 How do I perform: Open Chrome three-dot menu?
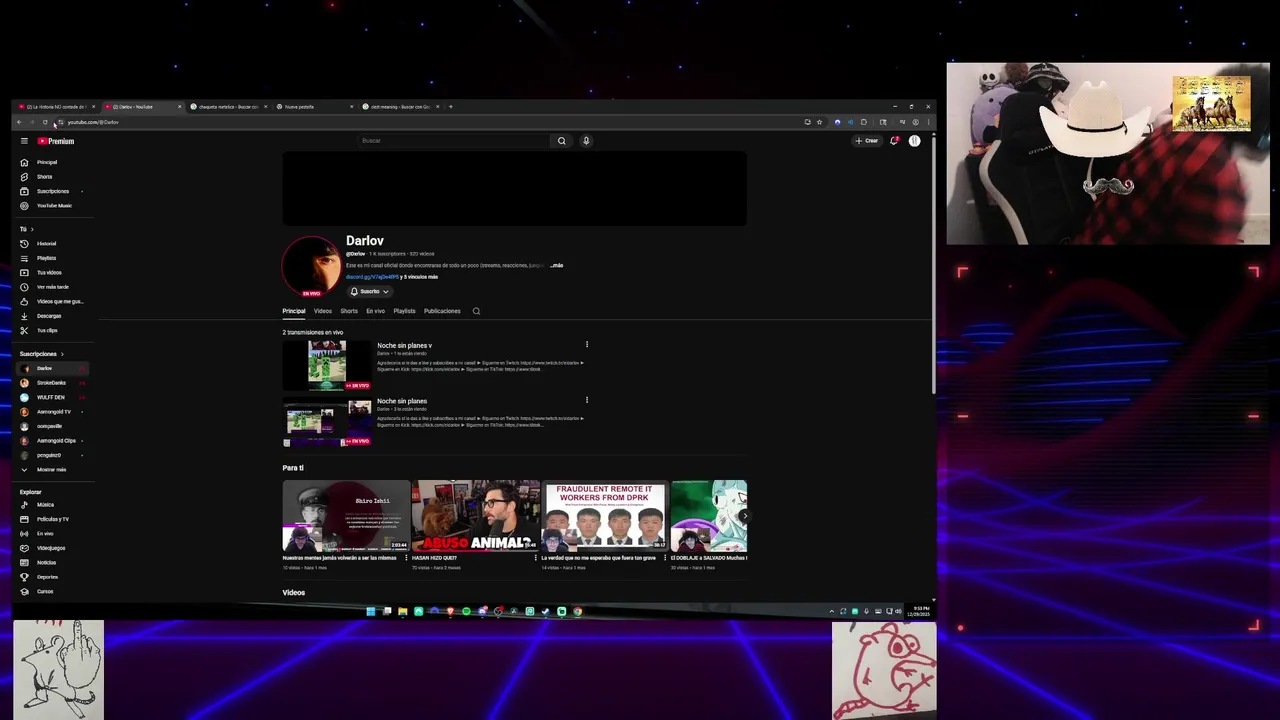click(x=929, y=122)
